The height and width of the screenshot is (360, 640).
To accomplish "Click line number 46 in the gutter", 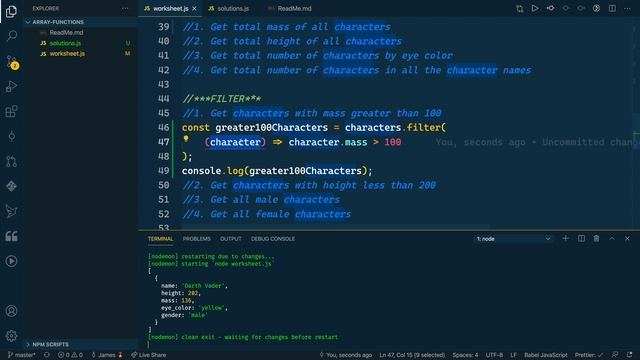I will click(163, 128).
